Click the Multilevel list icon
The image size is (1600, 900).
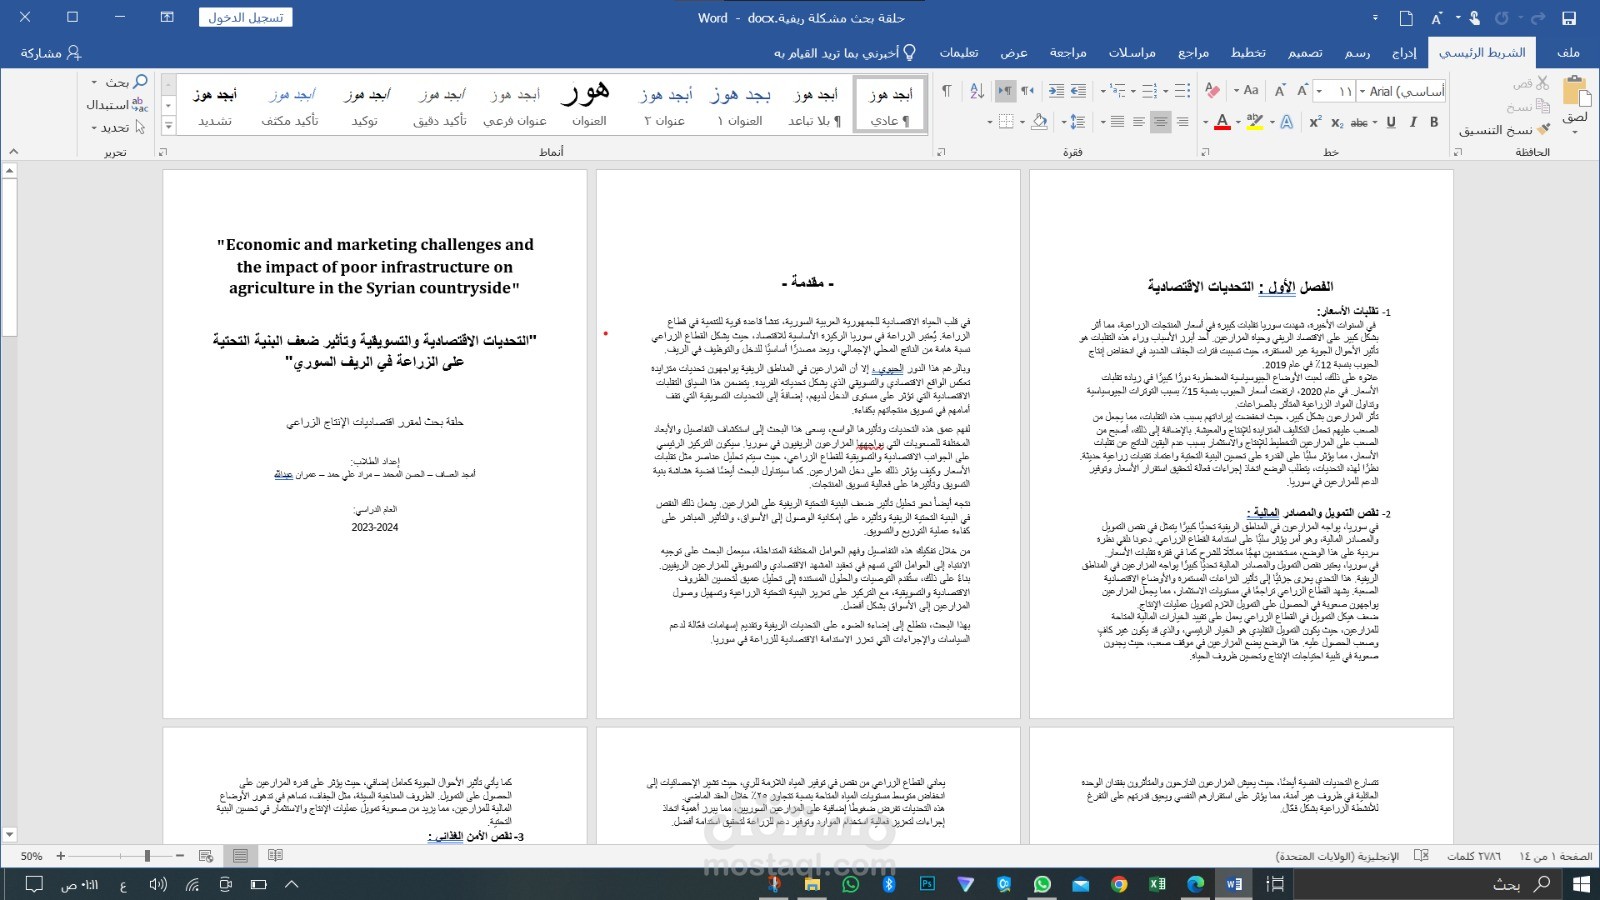(1116, 90)
